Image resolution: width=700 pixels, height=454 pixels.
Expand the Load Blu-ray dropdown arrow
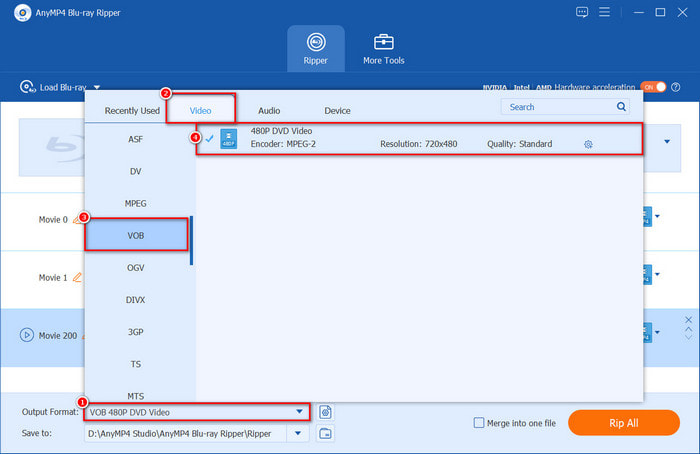click(97, 87)
